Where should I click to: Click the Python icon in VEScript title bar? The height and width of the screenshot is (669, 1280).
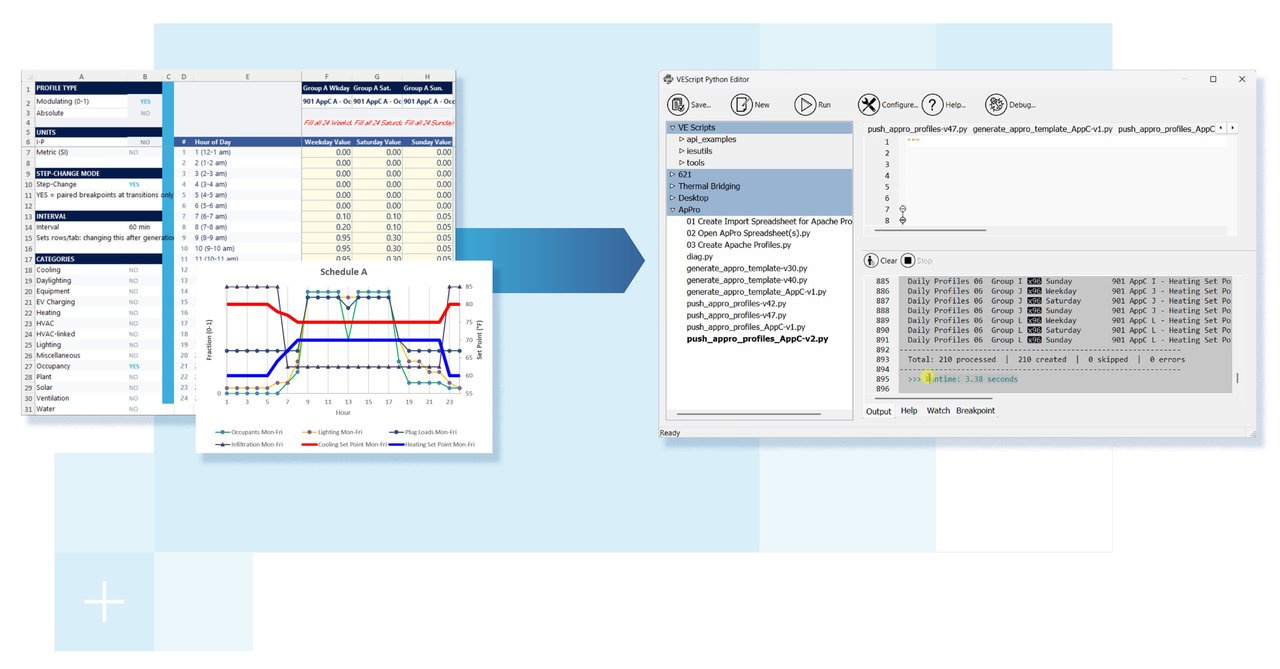(668, 79)
